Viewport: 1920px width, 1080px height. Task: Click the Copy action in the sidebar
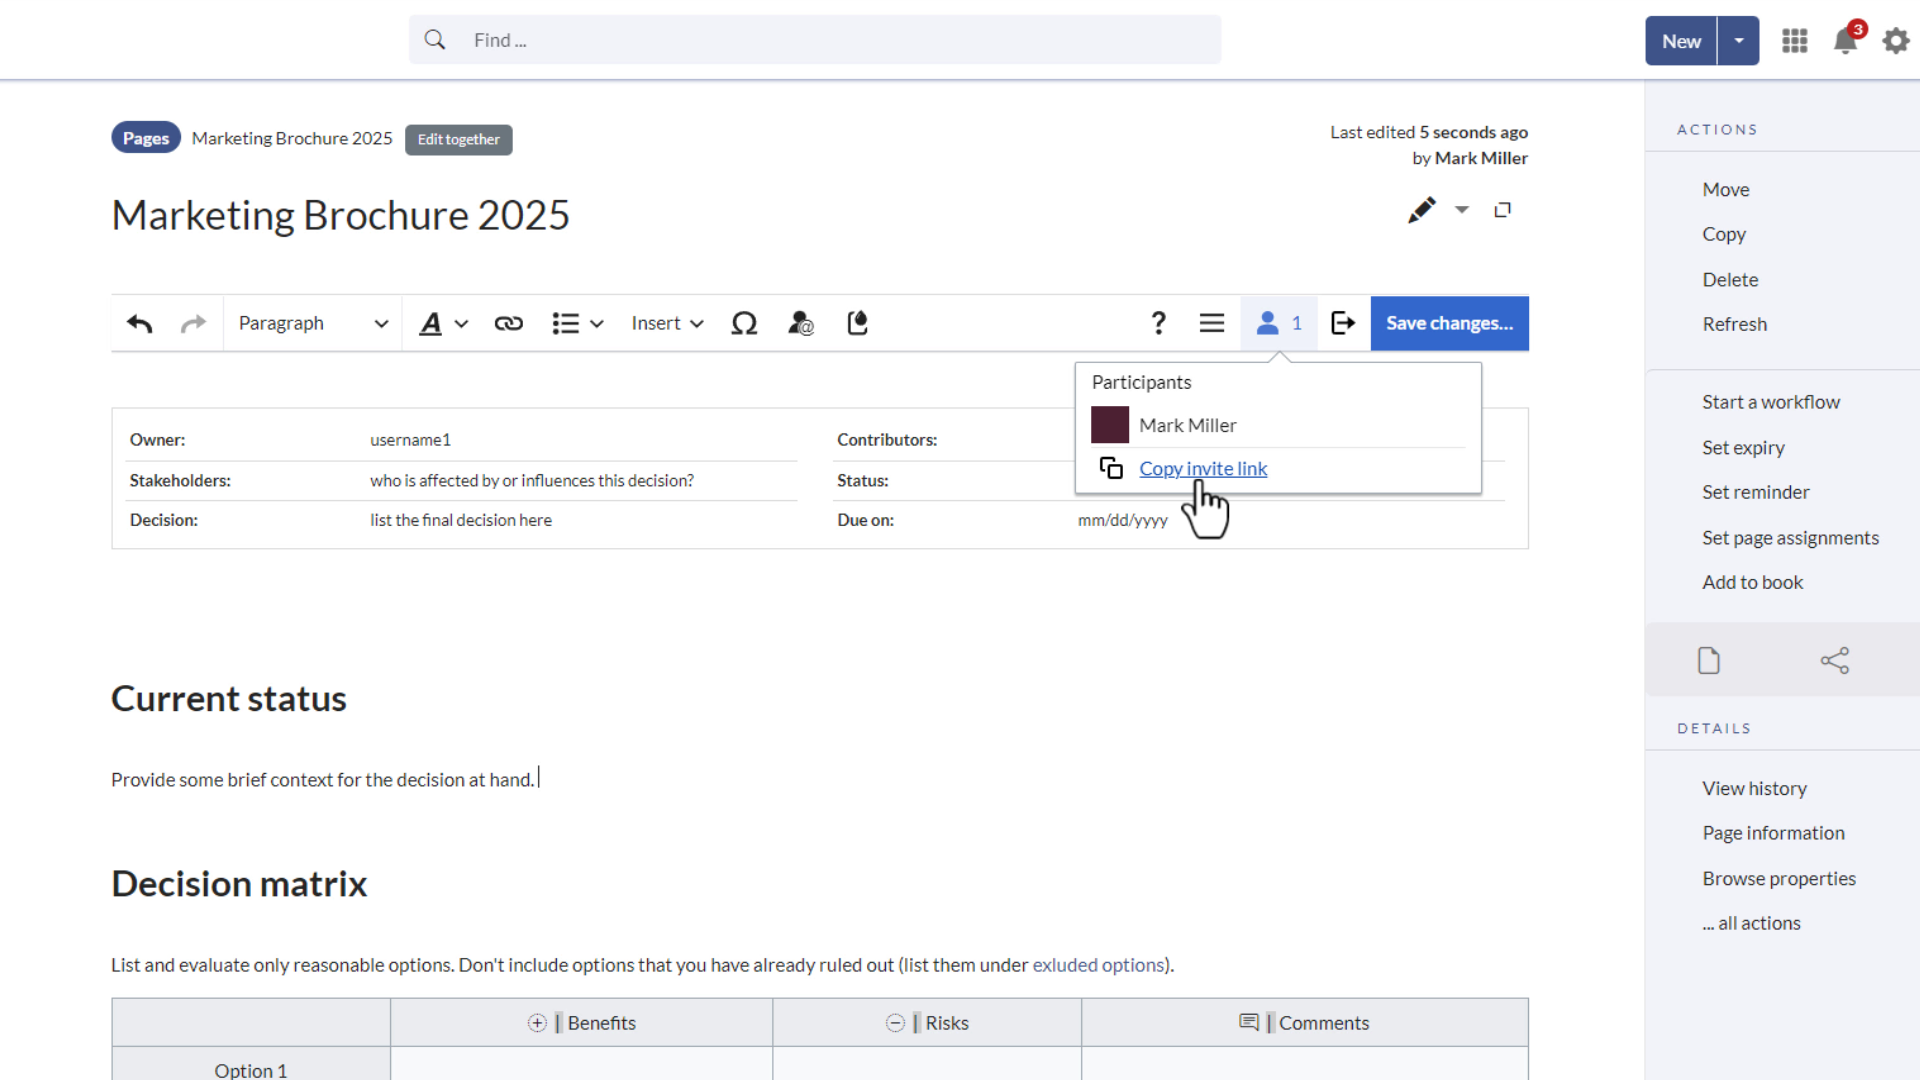click(1724, 234)
